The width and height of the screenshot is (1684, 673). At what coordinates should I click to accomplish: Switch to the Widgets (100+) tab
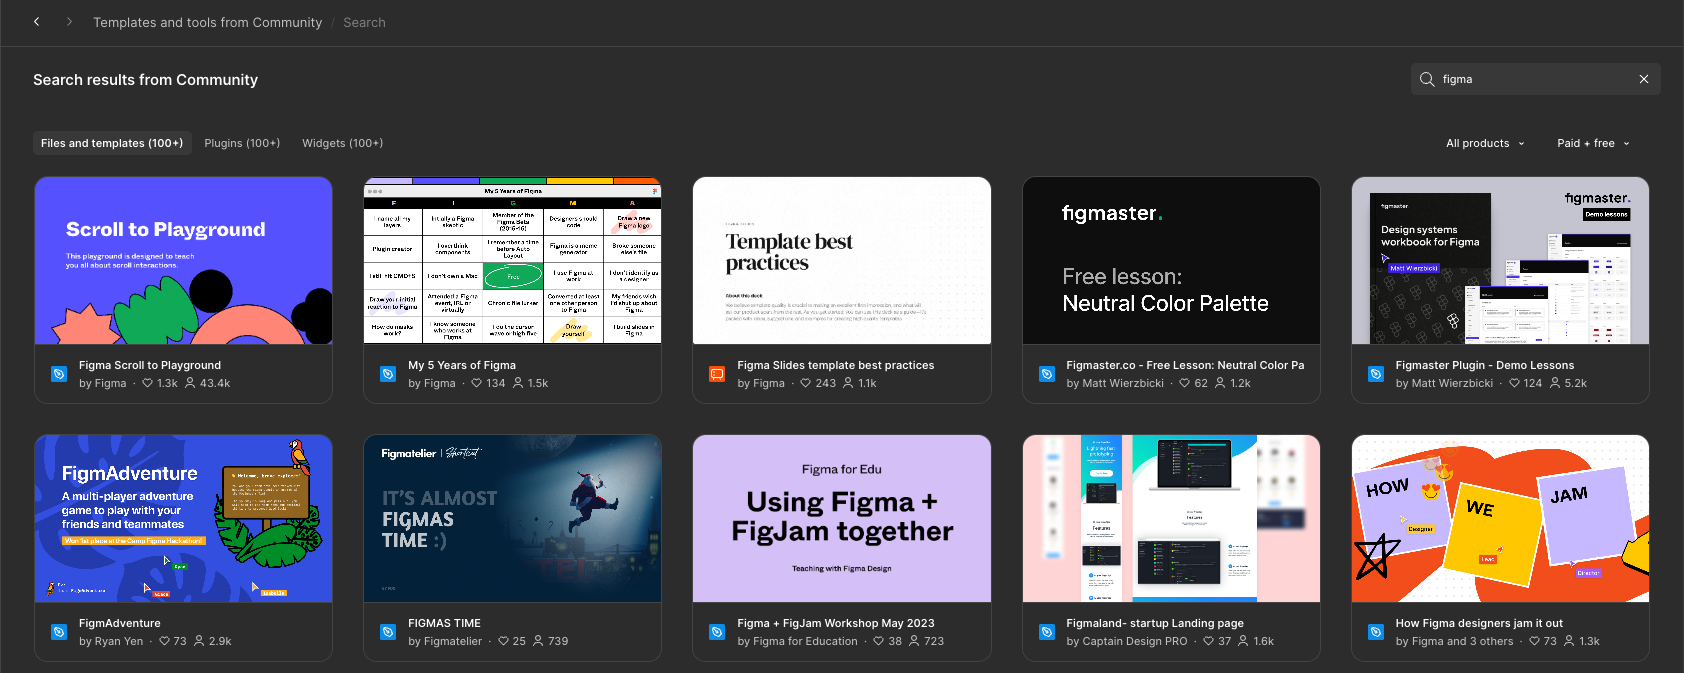[x=343, y=143]
